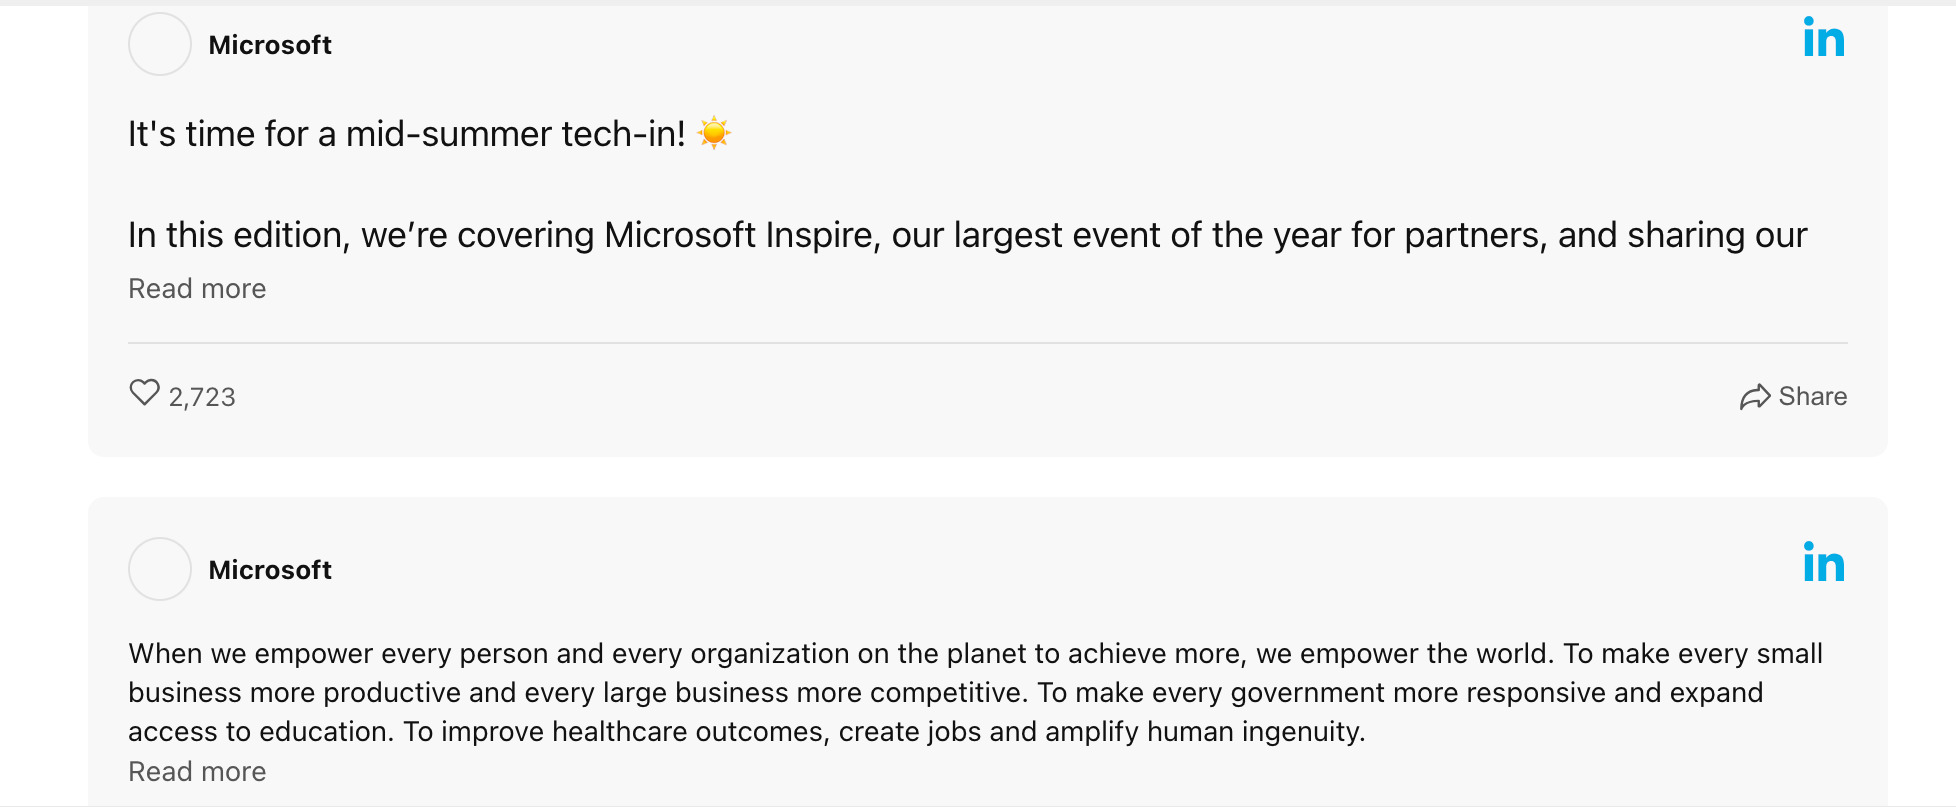Click the Share arrow icon

(1753, 396)
